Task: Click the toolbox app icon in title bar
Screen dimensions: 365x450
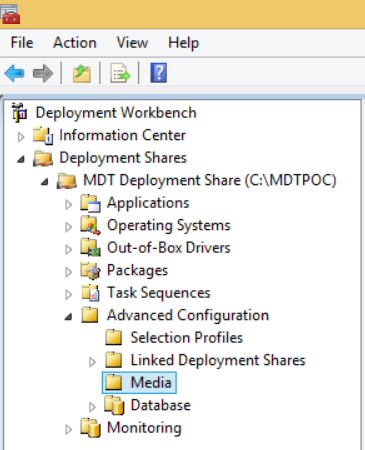Action: coord(10,14)
